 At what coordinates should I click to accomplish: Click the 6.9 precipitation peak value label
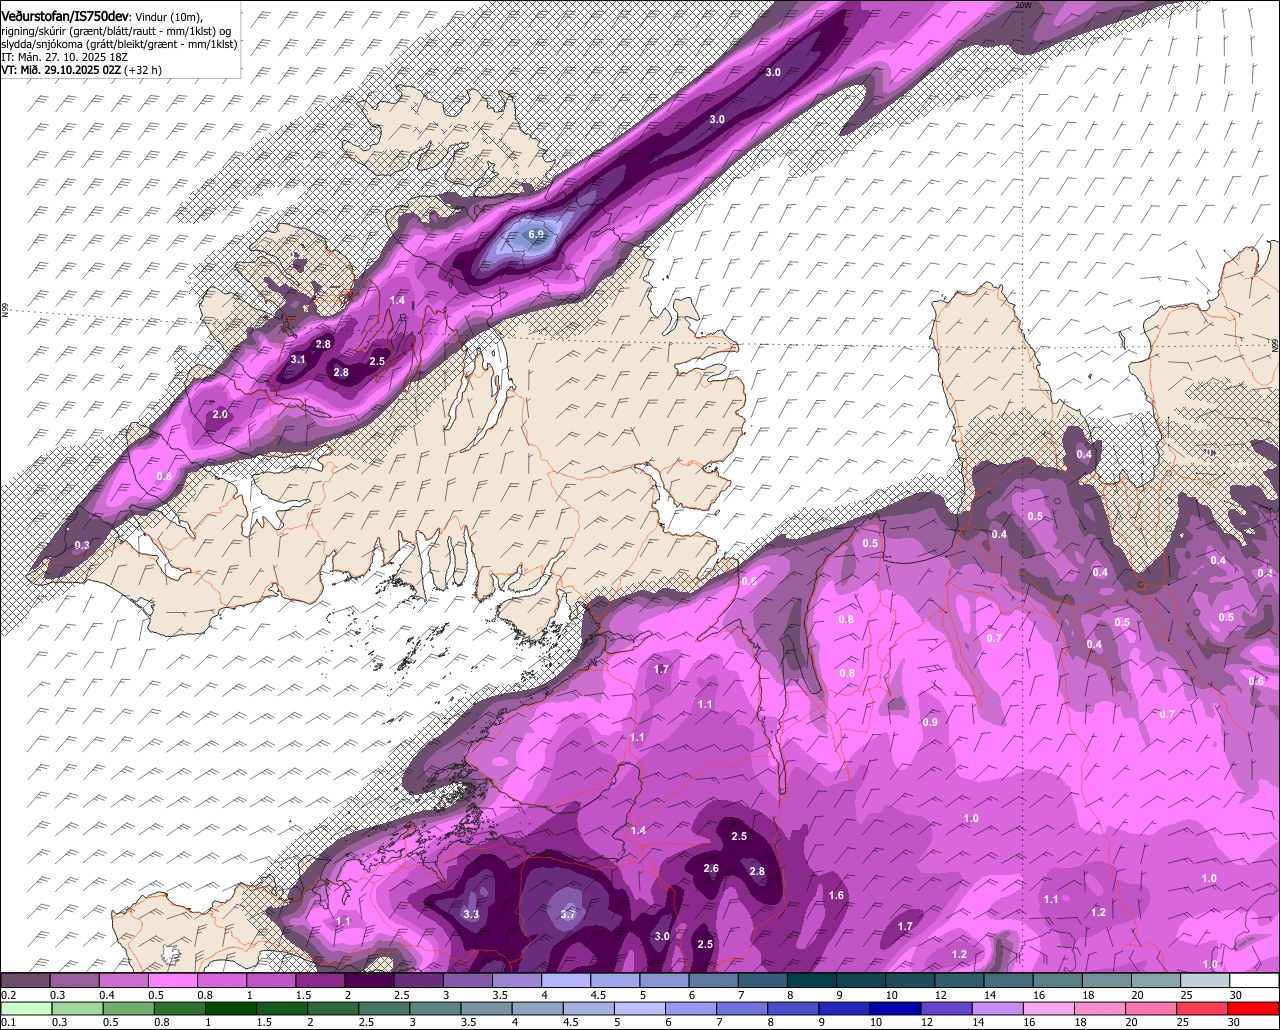(x=536, y=234)
